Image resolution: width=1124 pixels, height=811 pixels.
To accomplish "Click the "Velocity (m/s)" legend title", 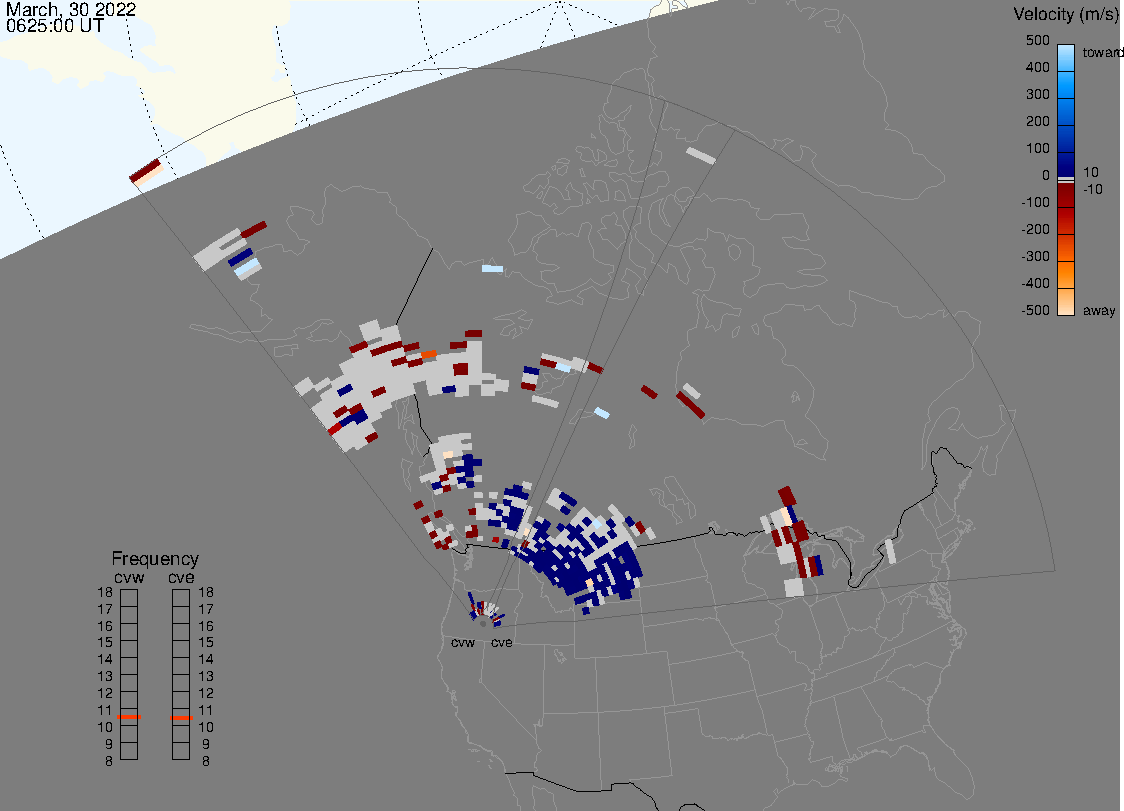I will [1067, 14].
